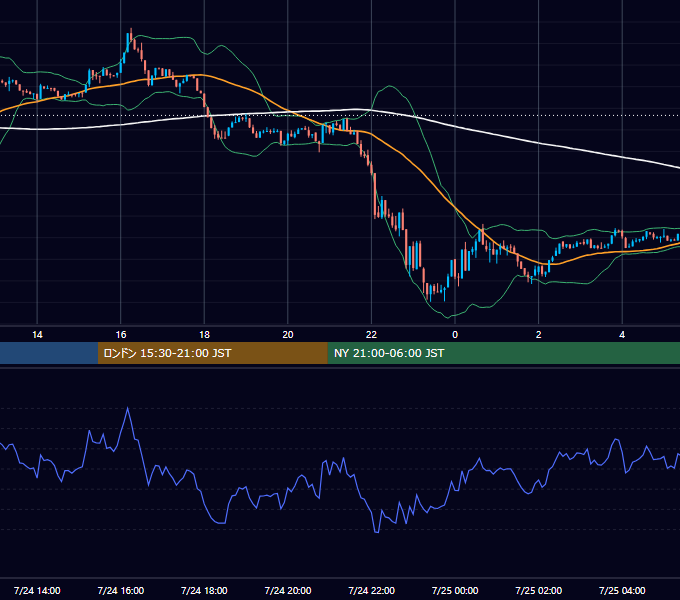Image resolution: width=680 pixels, height=600 pixels.
Task: Click the 4 hour axis label
Action: pyautogui.click(x=622, y=335)
